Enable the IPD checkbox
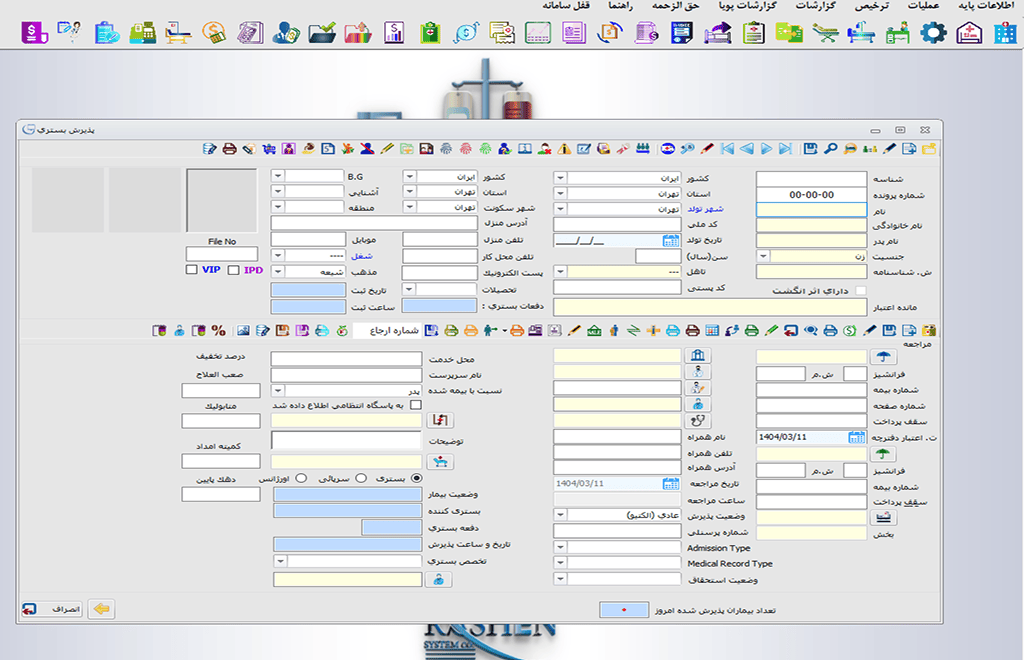Screen dimensions: 1024x660 click(233, 270)
